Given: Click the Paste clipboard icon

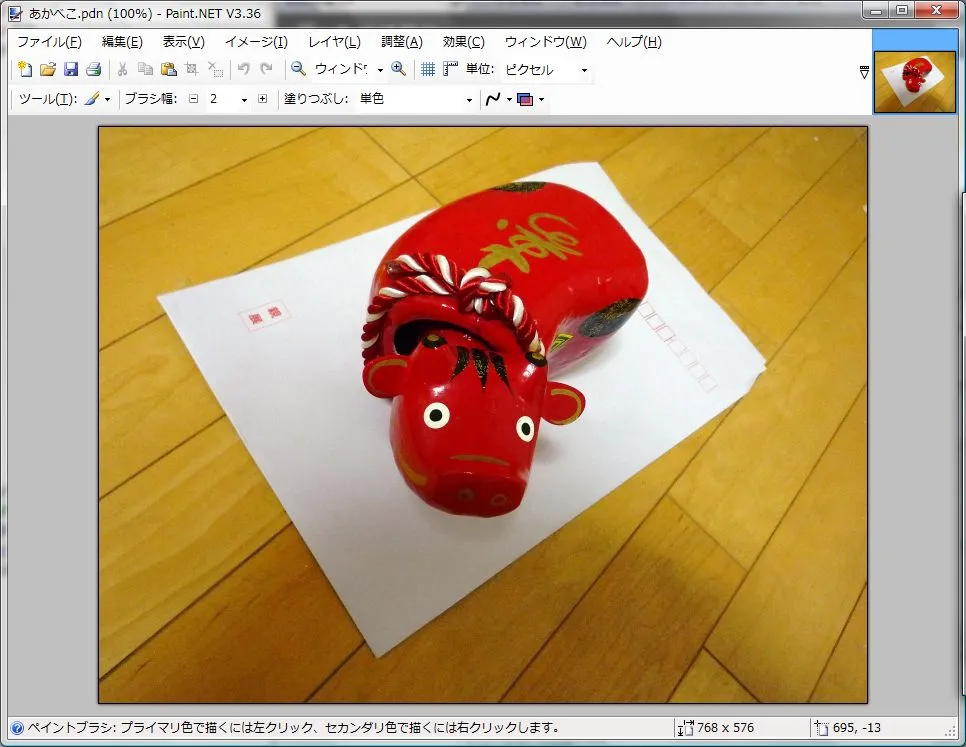Looking at the screenshot, I should coord(168,69).
